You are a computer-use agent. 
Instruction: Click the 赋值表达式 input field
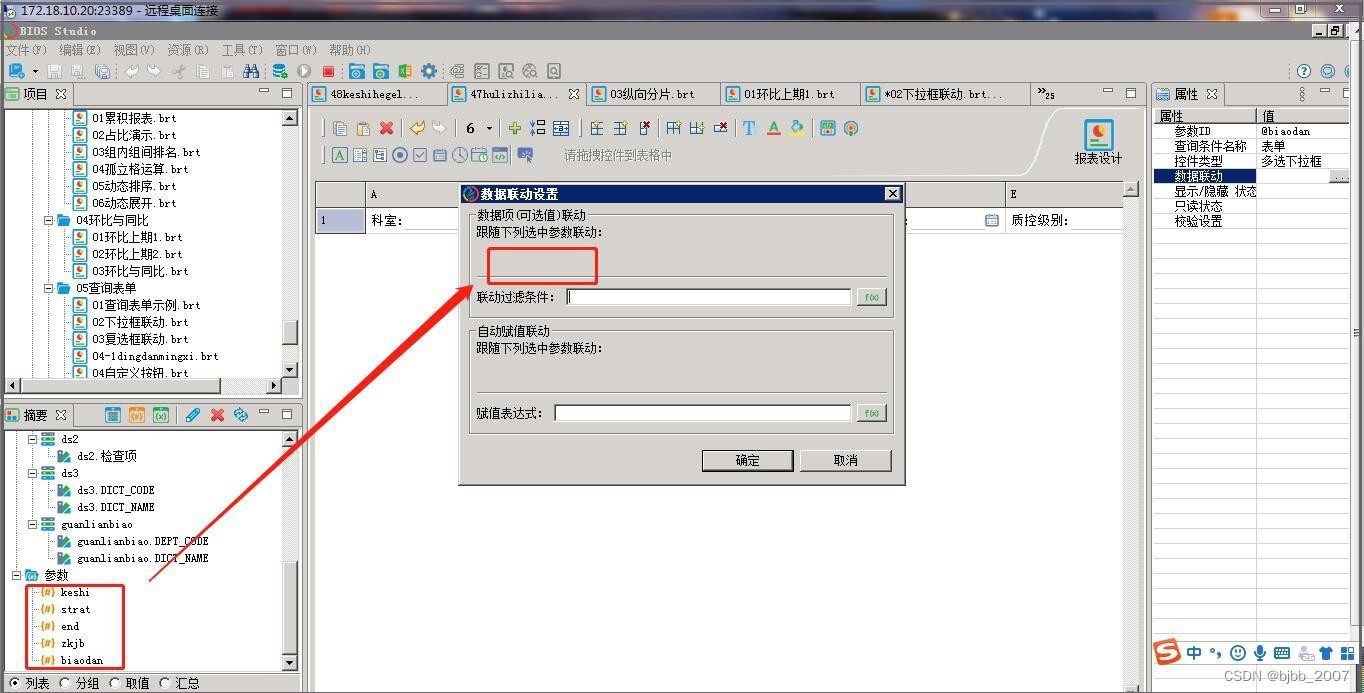tap(703, 413)
